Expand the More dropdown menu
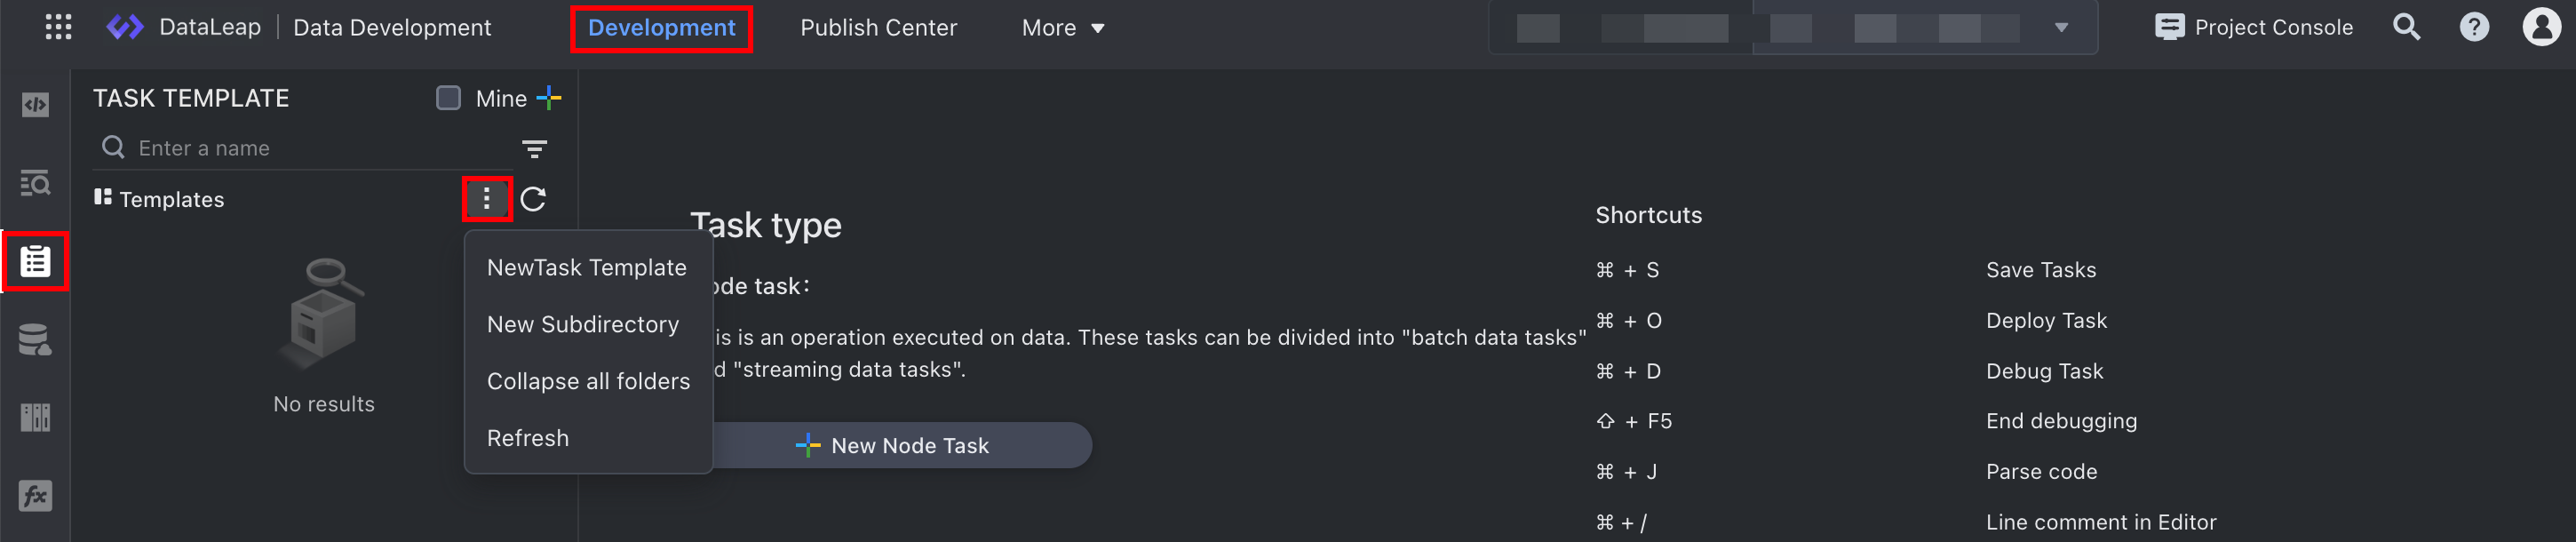Image resolution: width=2576 pixels, height=542 pixels. coord(1062,28)
